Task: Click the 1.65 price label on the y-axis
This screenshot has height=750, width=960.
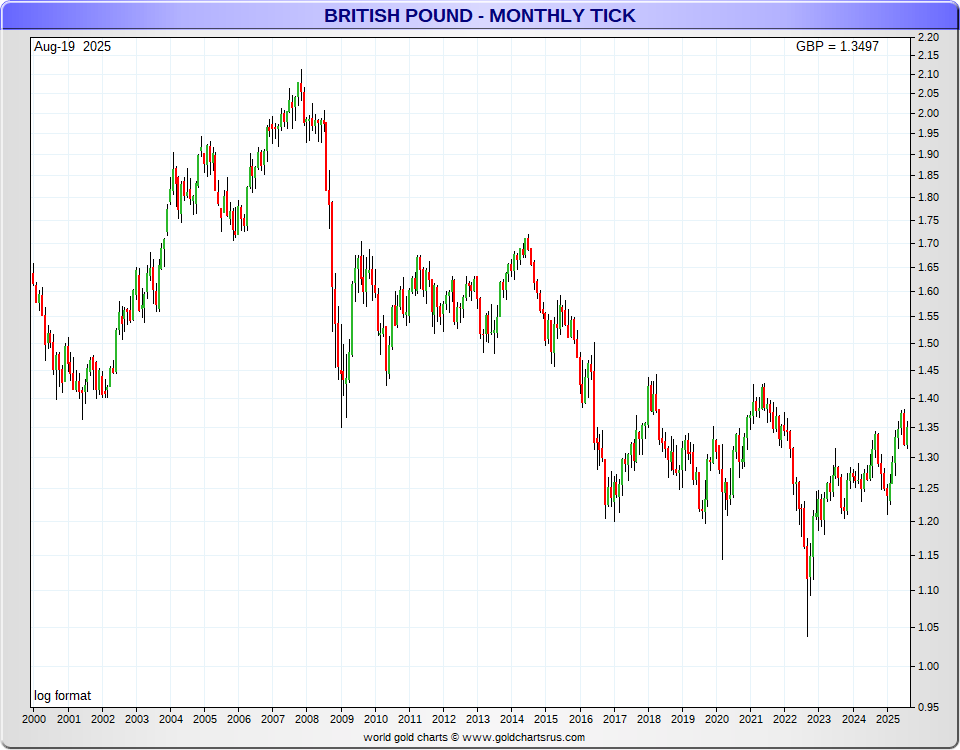Action: point(929,268)
